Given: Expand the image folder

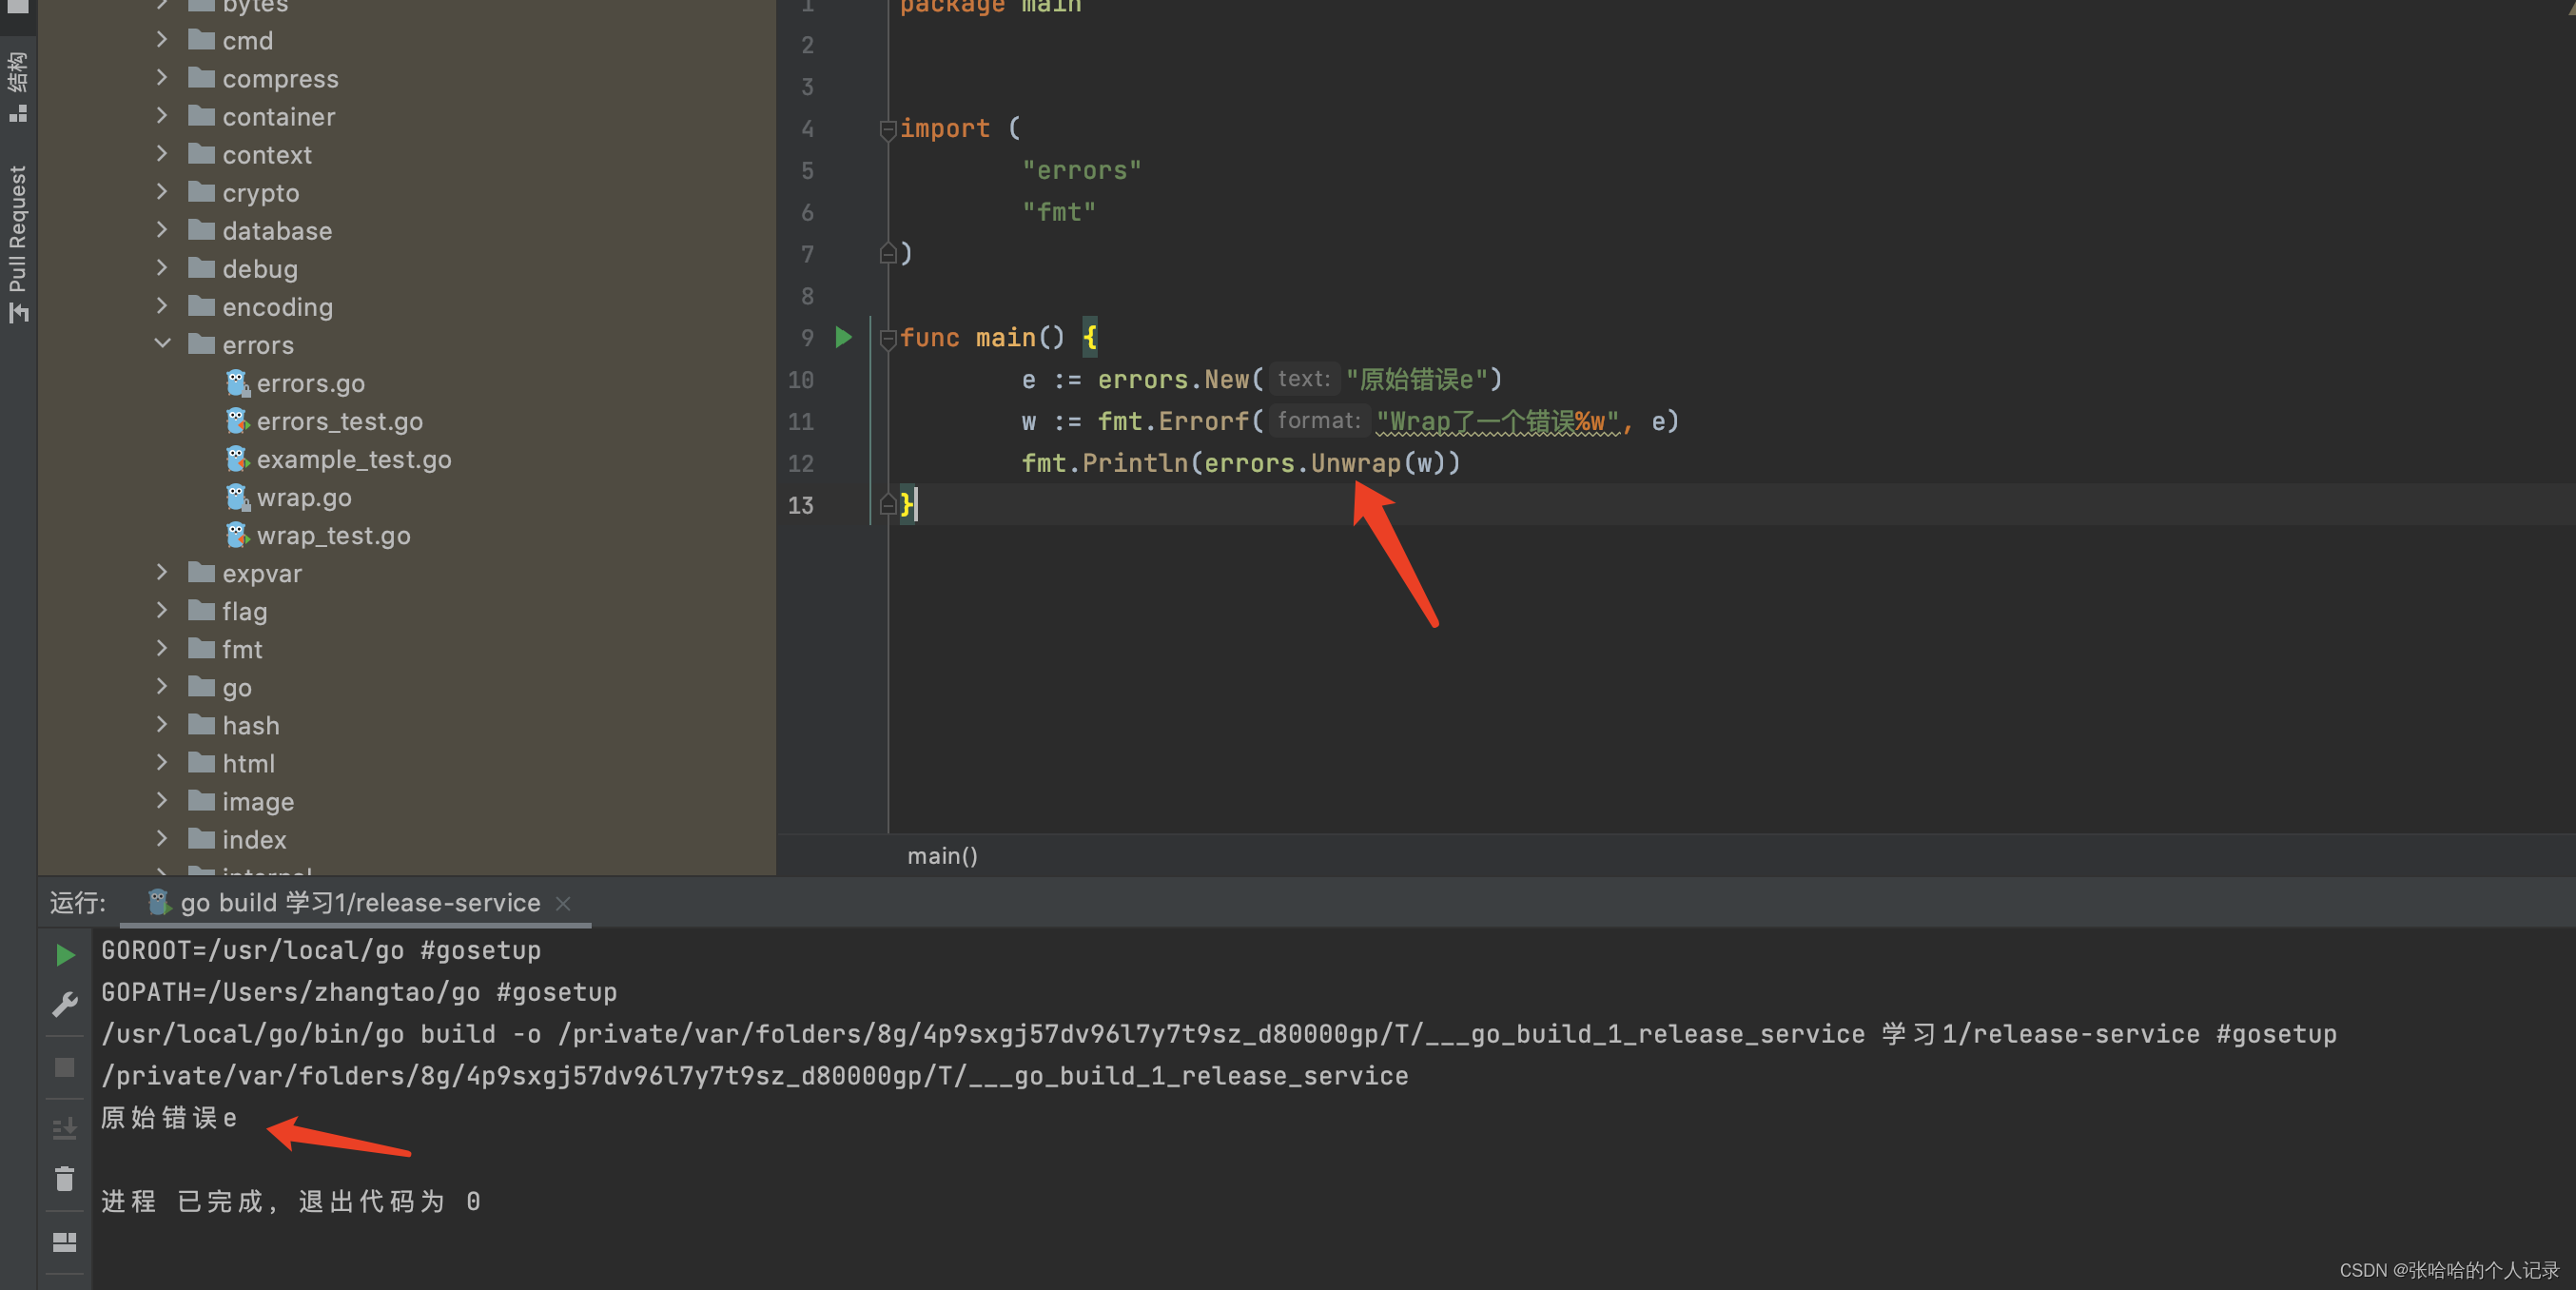Looking at the screenshot, I should coord(162,800).
